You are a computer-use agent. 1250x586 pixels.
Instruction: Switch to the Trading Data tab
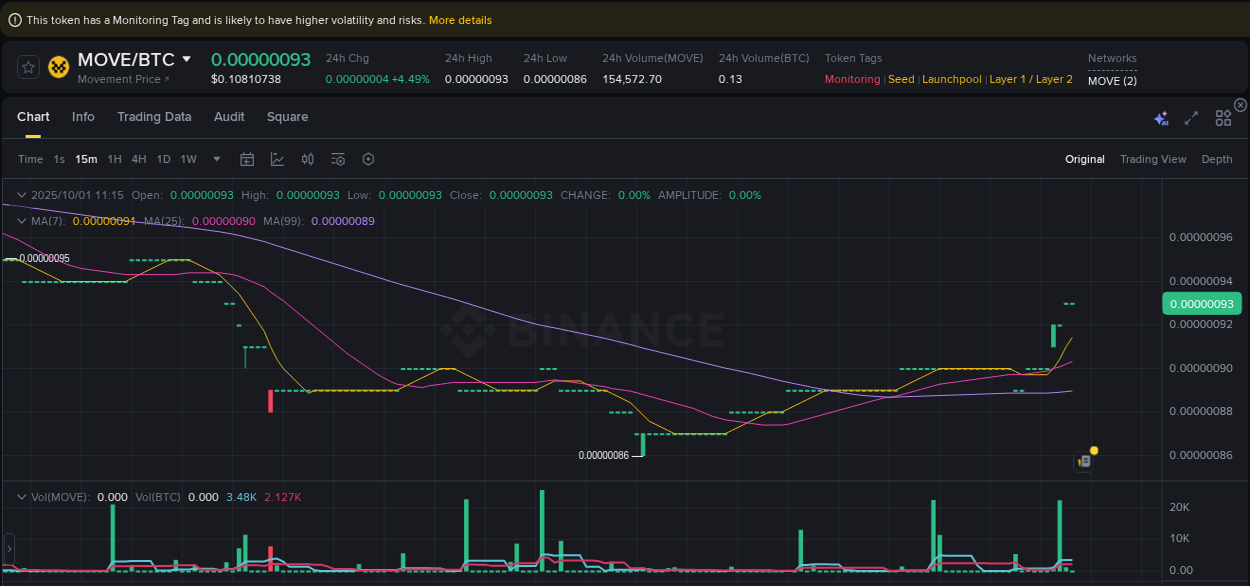click(x=154, y=117)
